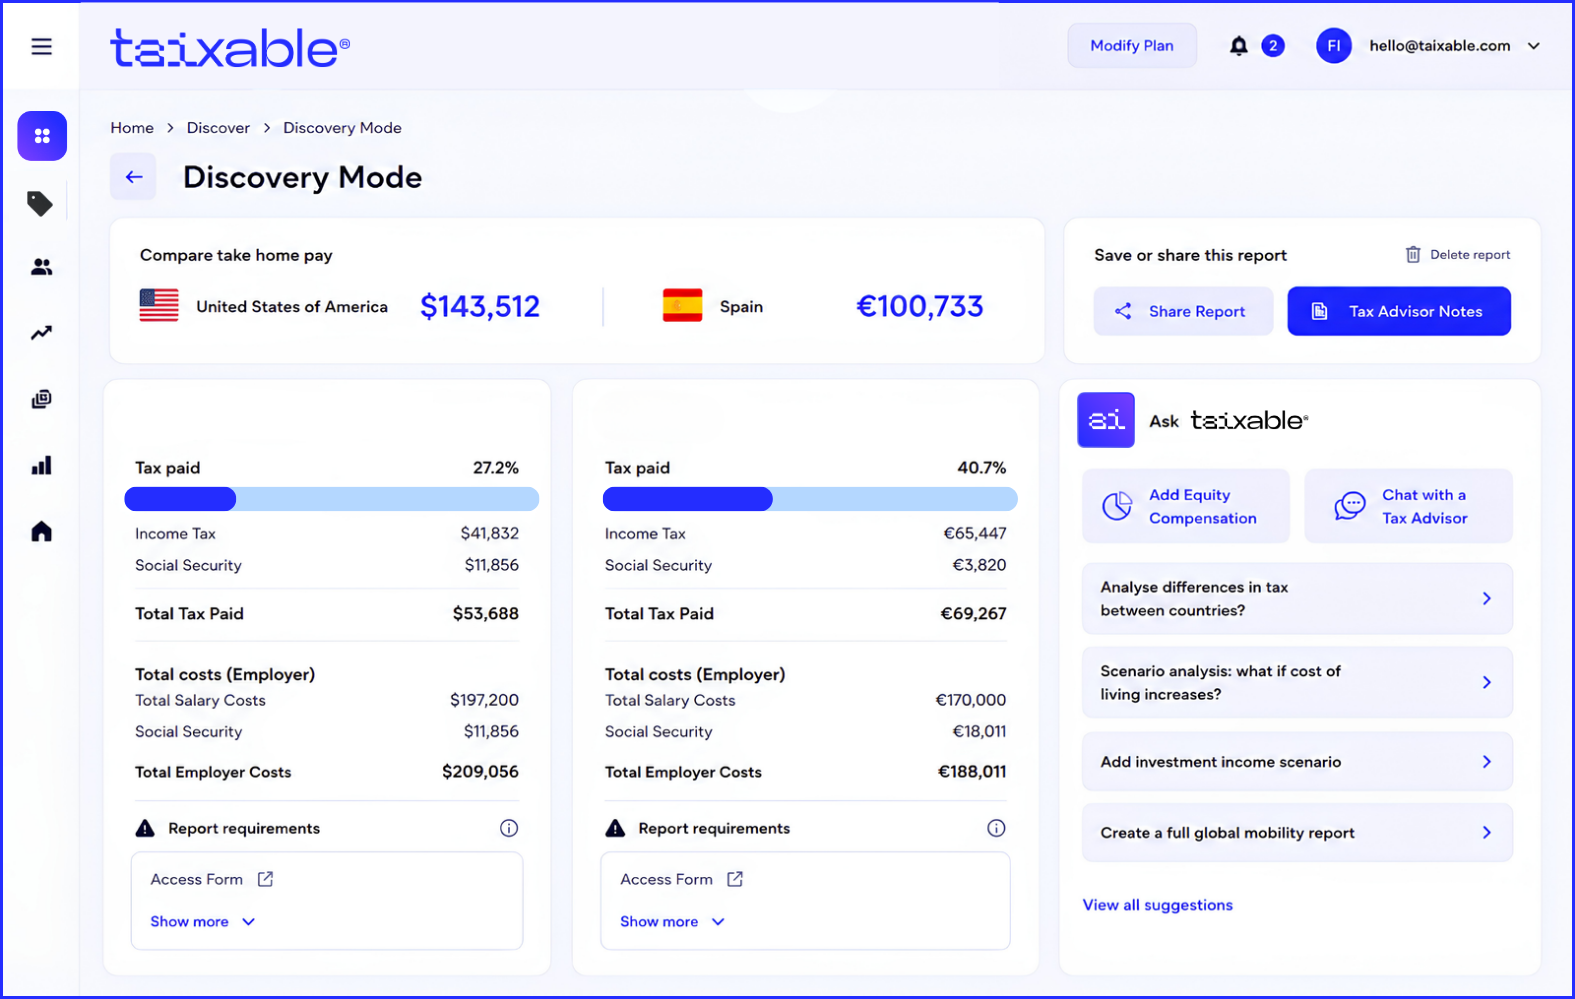The height and width of the screenshot is (999, 1575).
Task: Click the US report requirements warning icon
Action: coord(145,828)
